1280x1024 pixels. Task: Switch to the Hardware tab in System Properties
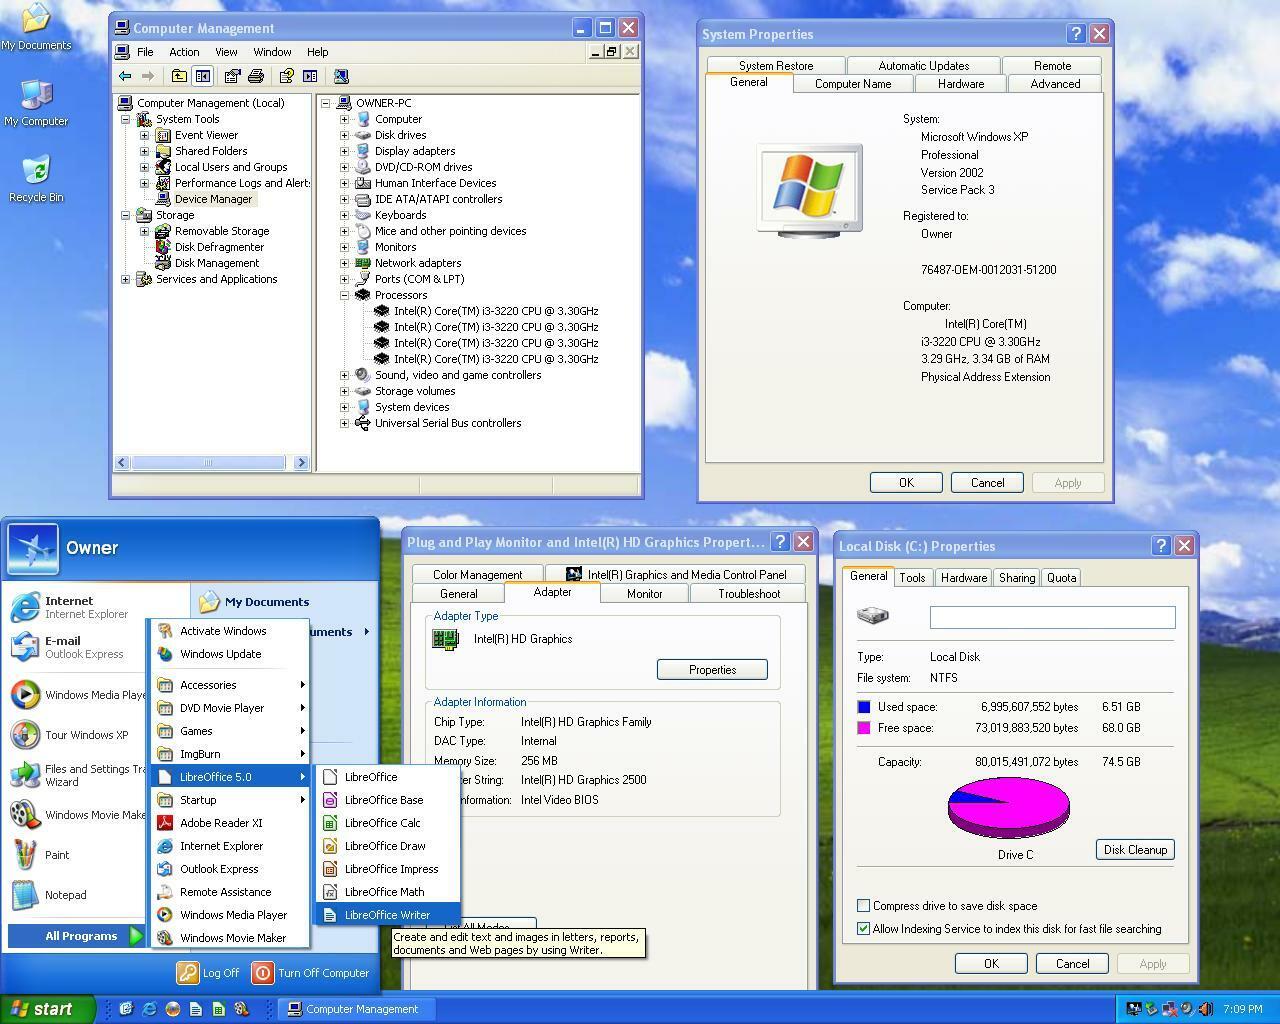[961, 84]
